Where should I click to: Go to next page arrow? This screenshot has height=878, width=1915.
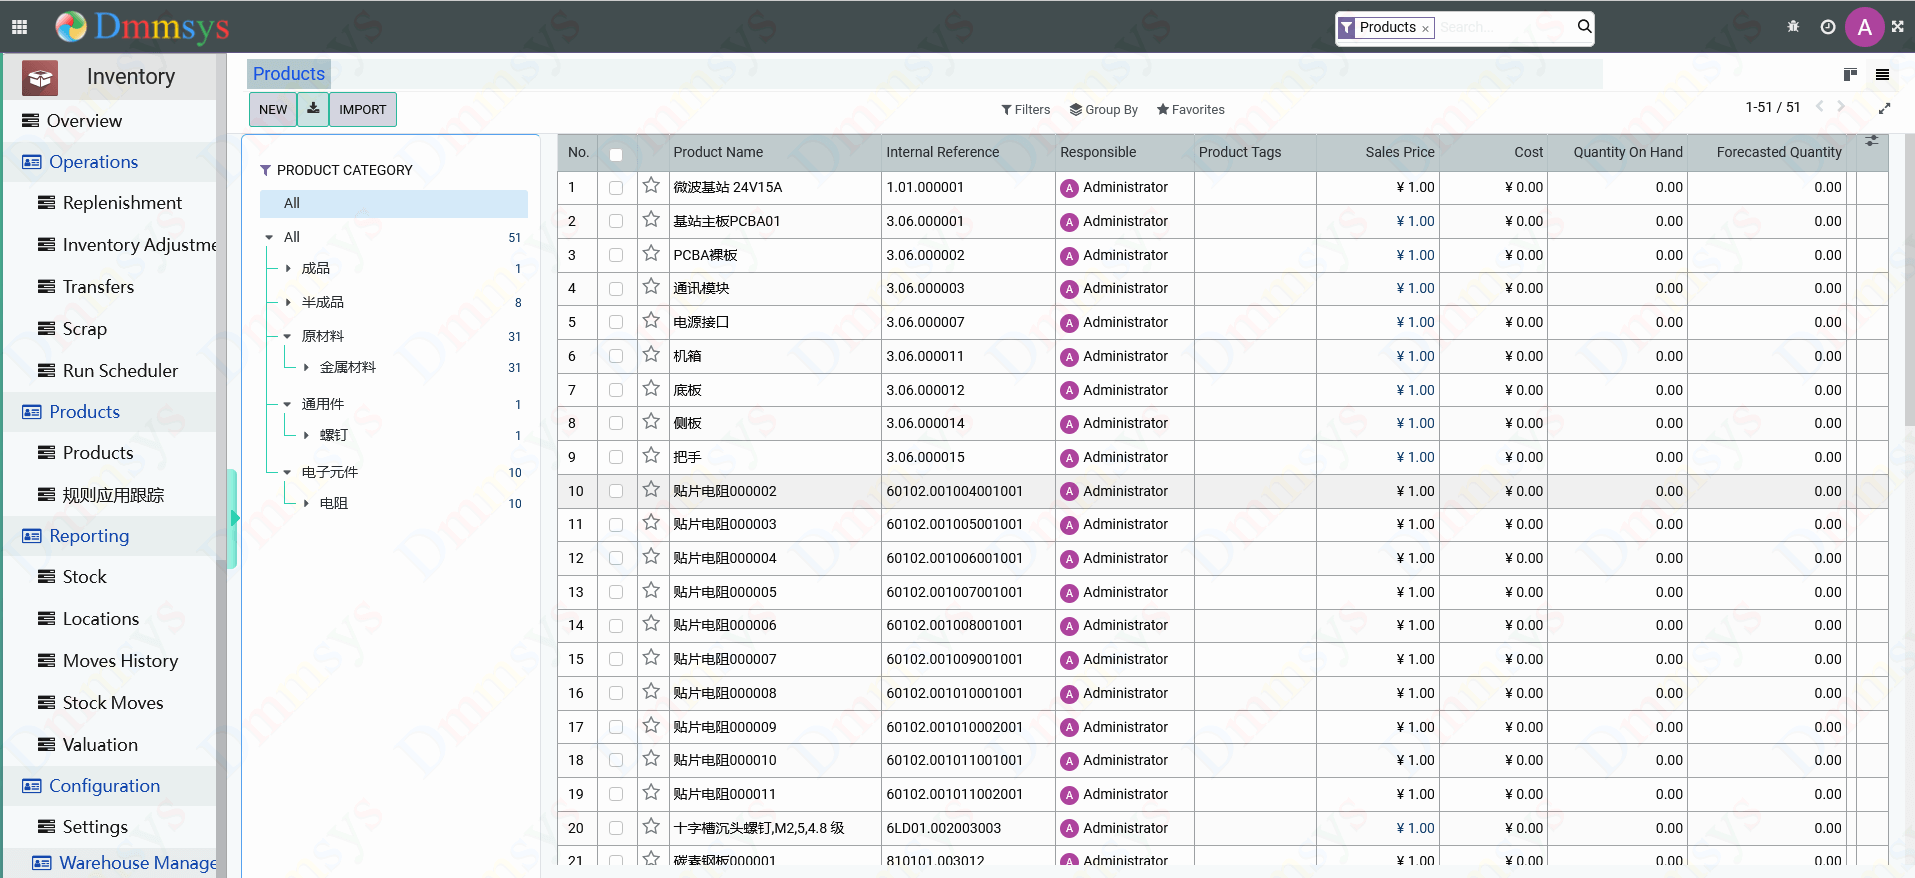click(x=1841, y=107)
